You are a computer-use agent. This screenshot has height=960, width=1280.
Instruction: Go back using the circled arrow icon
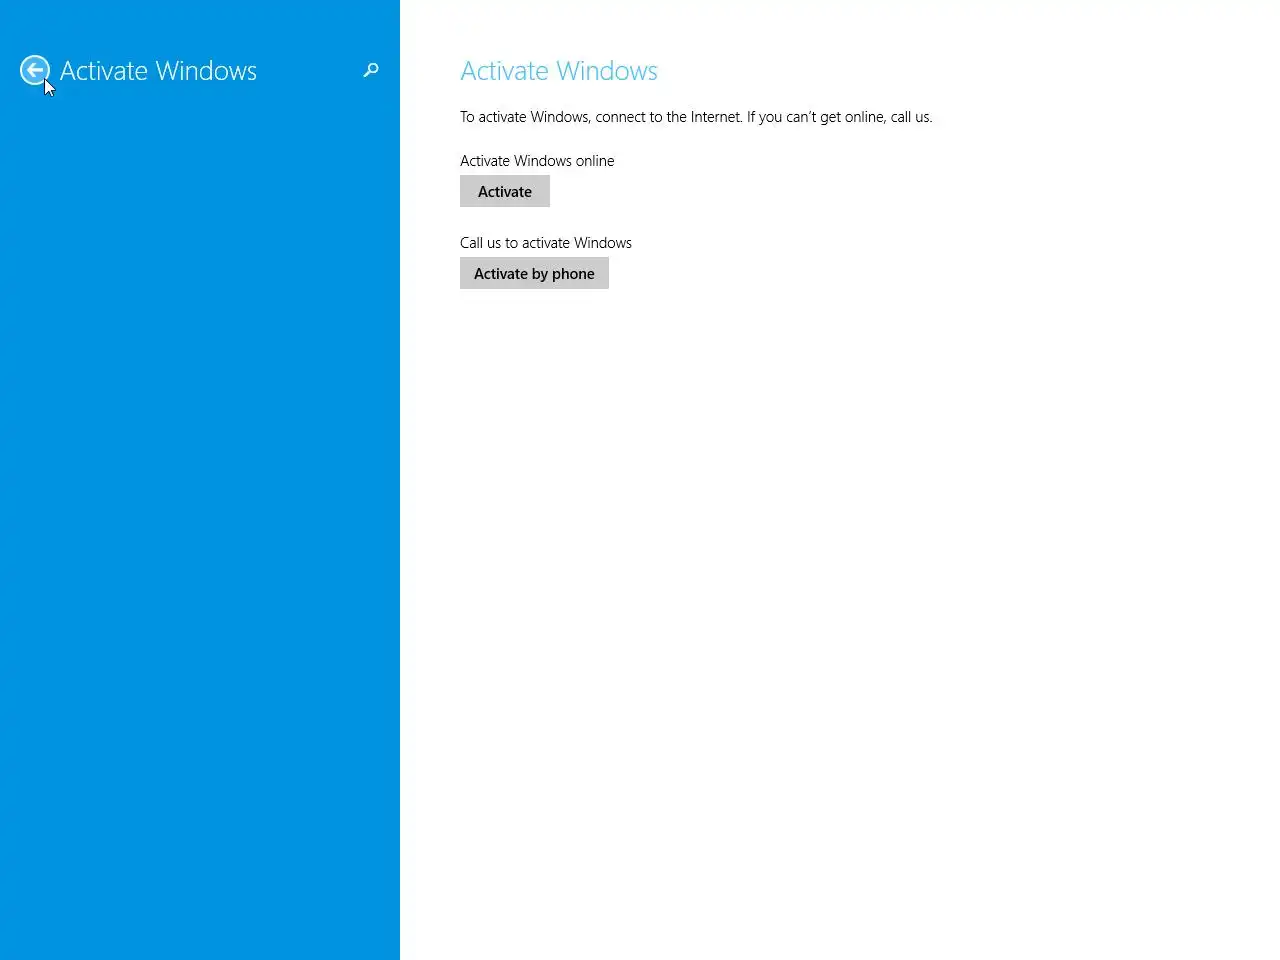coord(35,70)
